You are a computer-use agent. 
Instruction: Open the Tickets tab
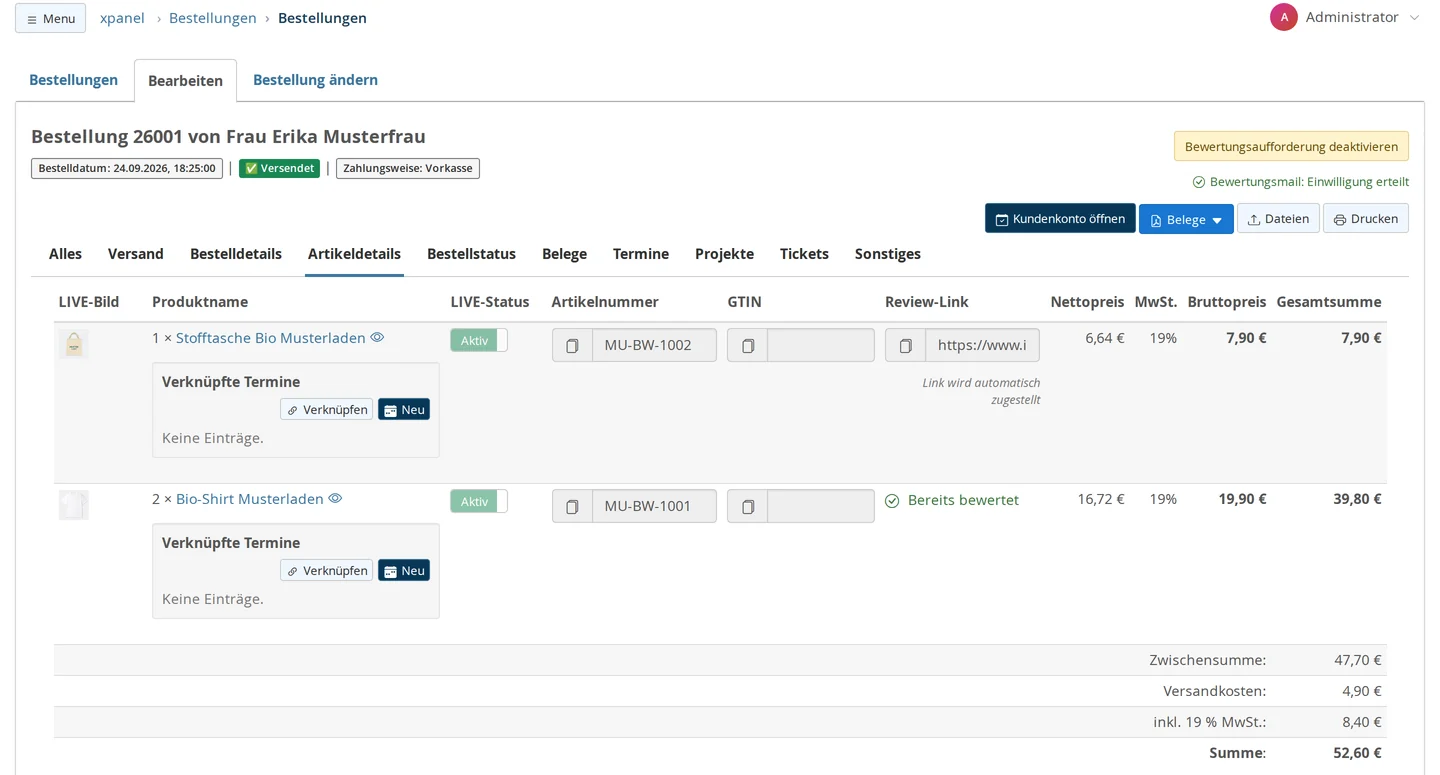coord(804,254)
